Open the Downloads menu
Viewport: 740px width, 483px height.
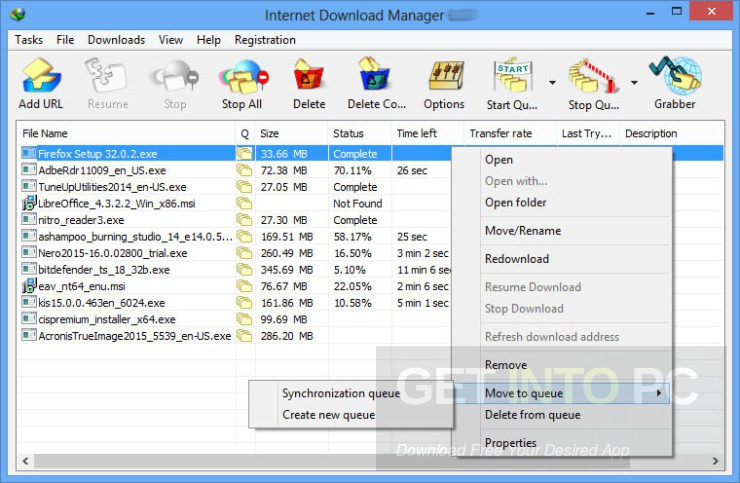pyautogui.click(x=116, y=40)
